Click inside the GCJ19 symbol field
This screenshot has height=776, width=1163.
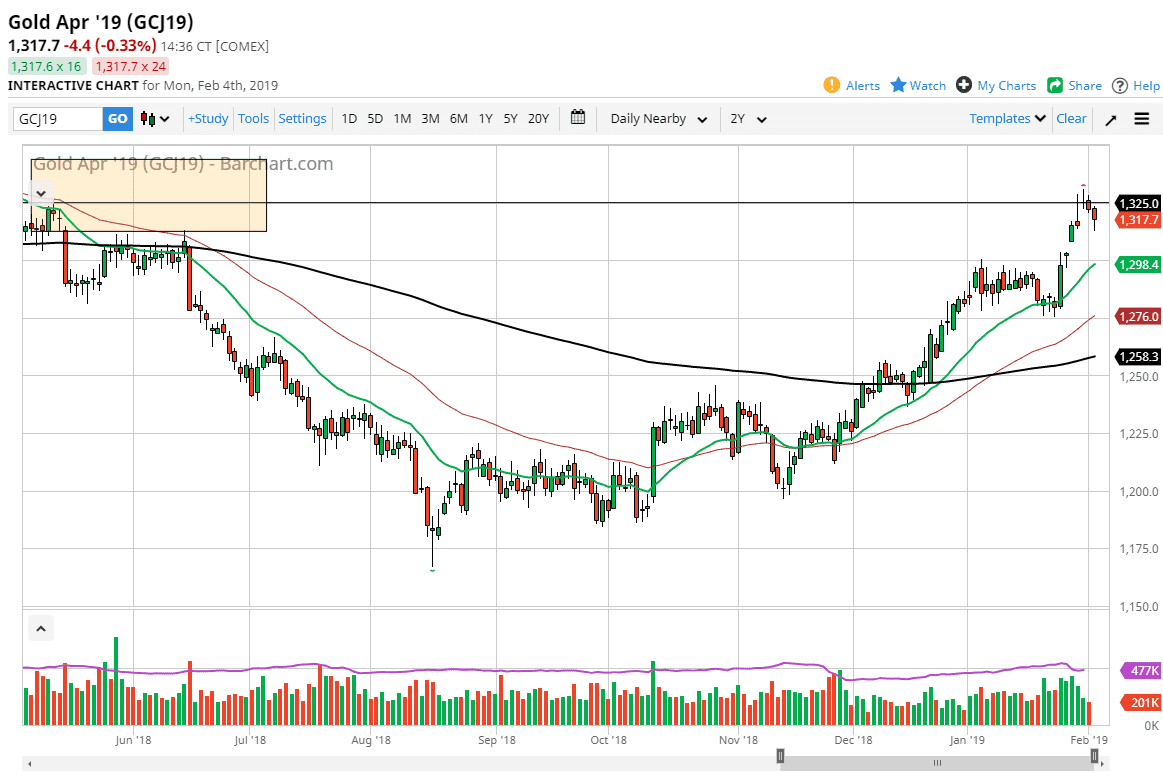click(x=55, y=118)
